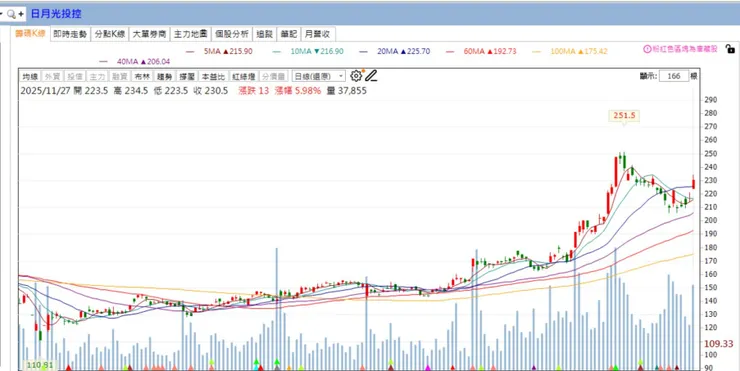Toggle the 本益比 overlay
740x371 pixels.
point(213,76)
